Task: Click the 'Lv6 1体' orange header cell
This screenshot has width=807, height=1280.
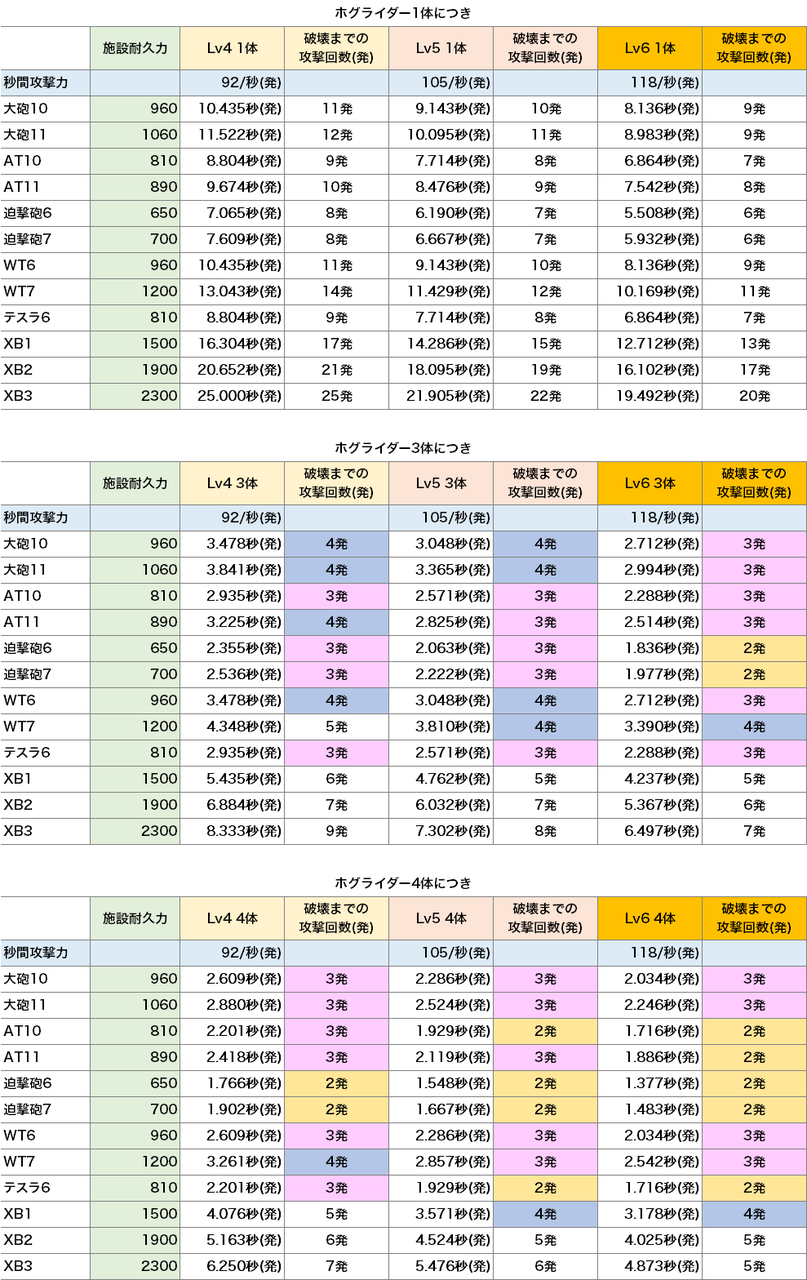Action: (x=650, y=48)
